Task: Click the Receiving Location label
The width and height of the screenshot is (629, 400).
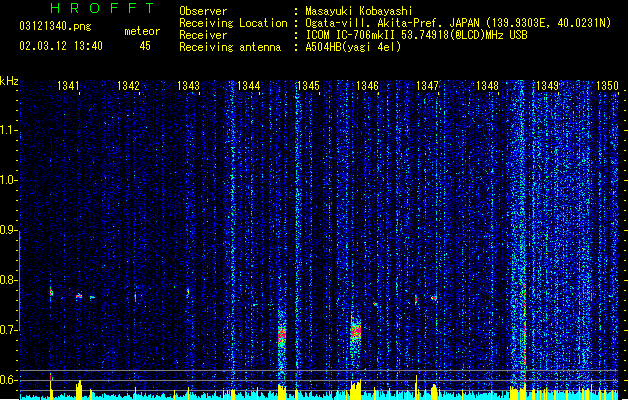Action: pyautogui.click(x=233, y=23)
